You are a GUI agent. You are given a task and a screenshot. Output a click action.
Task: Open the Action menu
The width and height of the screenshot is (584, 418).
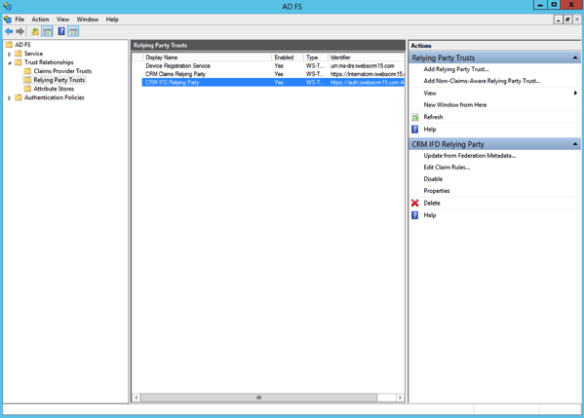point(40,19)
